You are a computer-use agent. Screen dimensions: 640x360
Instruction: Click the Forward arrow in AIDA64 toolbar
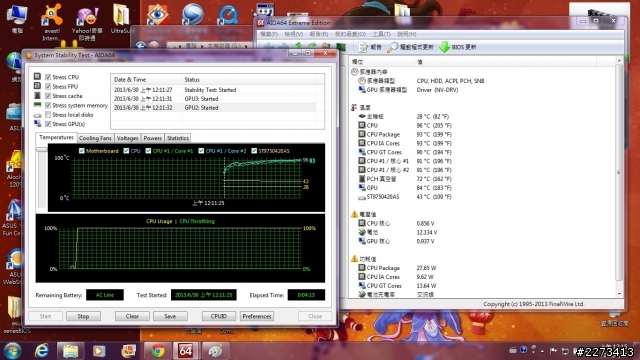[283, 47]
